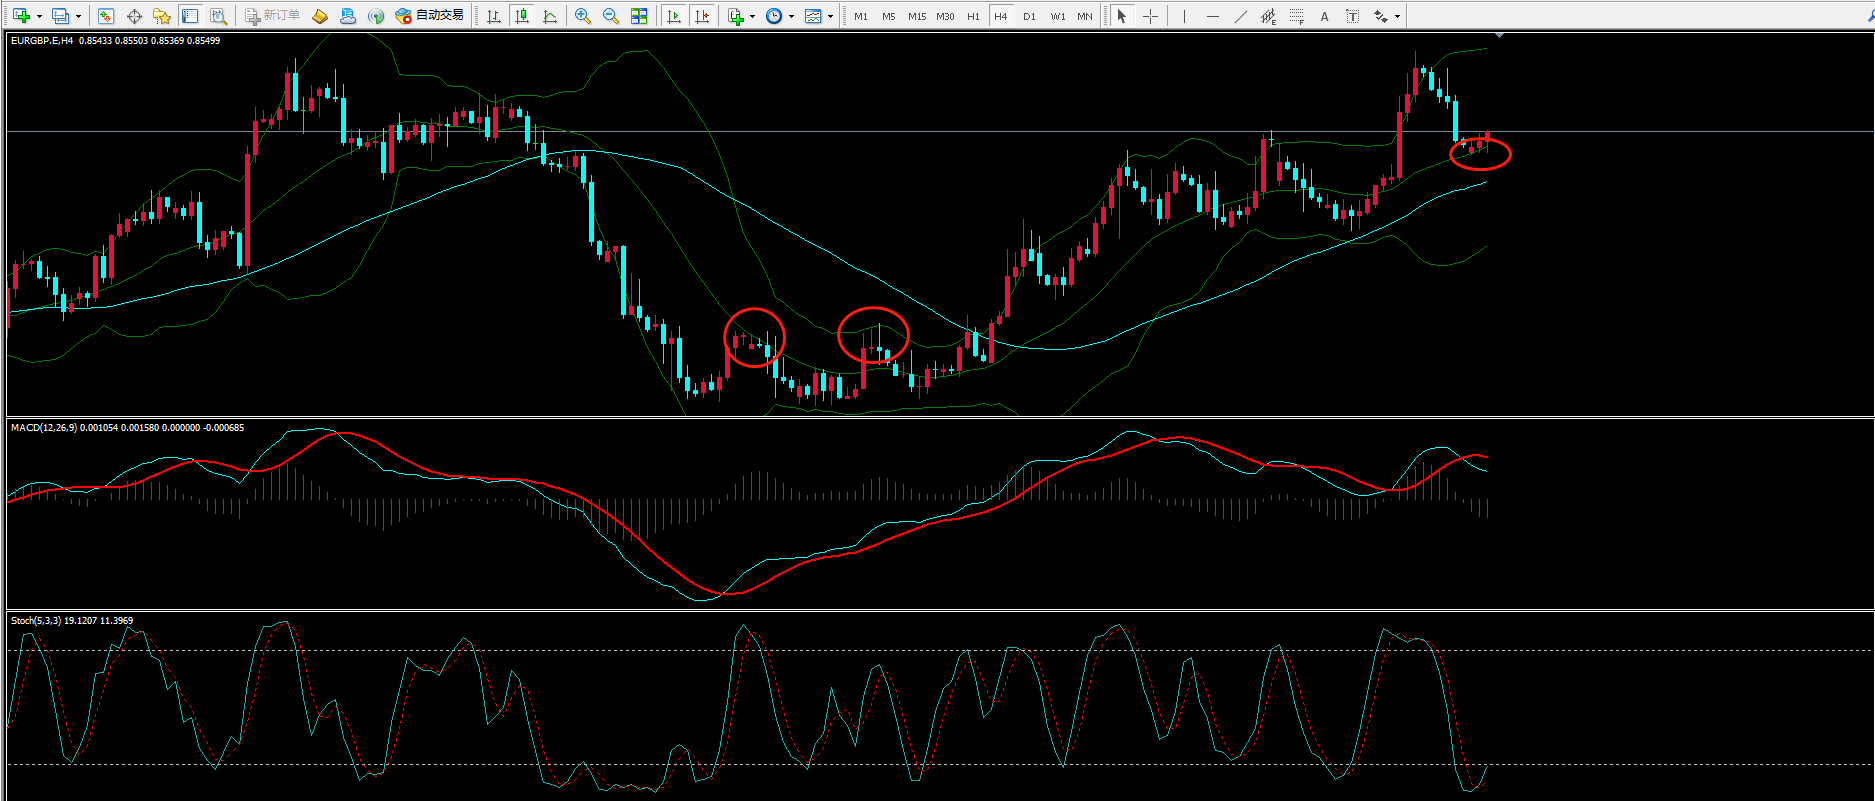
Task: Select the horizontal line drawing tool
Action: point(1212,16)
